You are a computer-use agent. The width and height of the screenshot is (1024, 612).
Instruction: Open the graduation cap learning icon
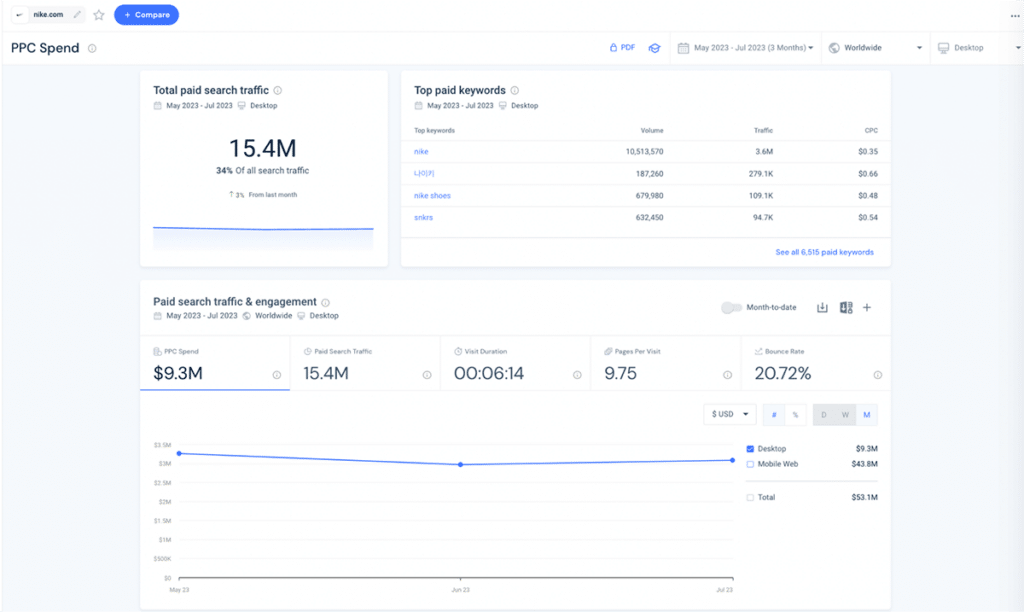pyautogui.click(x=654, y=48)
